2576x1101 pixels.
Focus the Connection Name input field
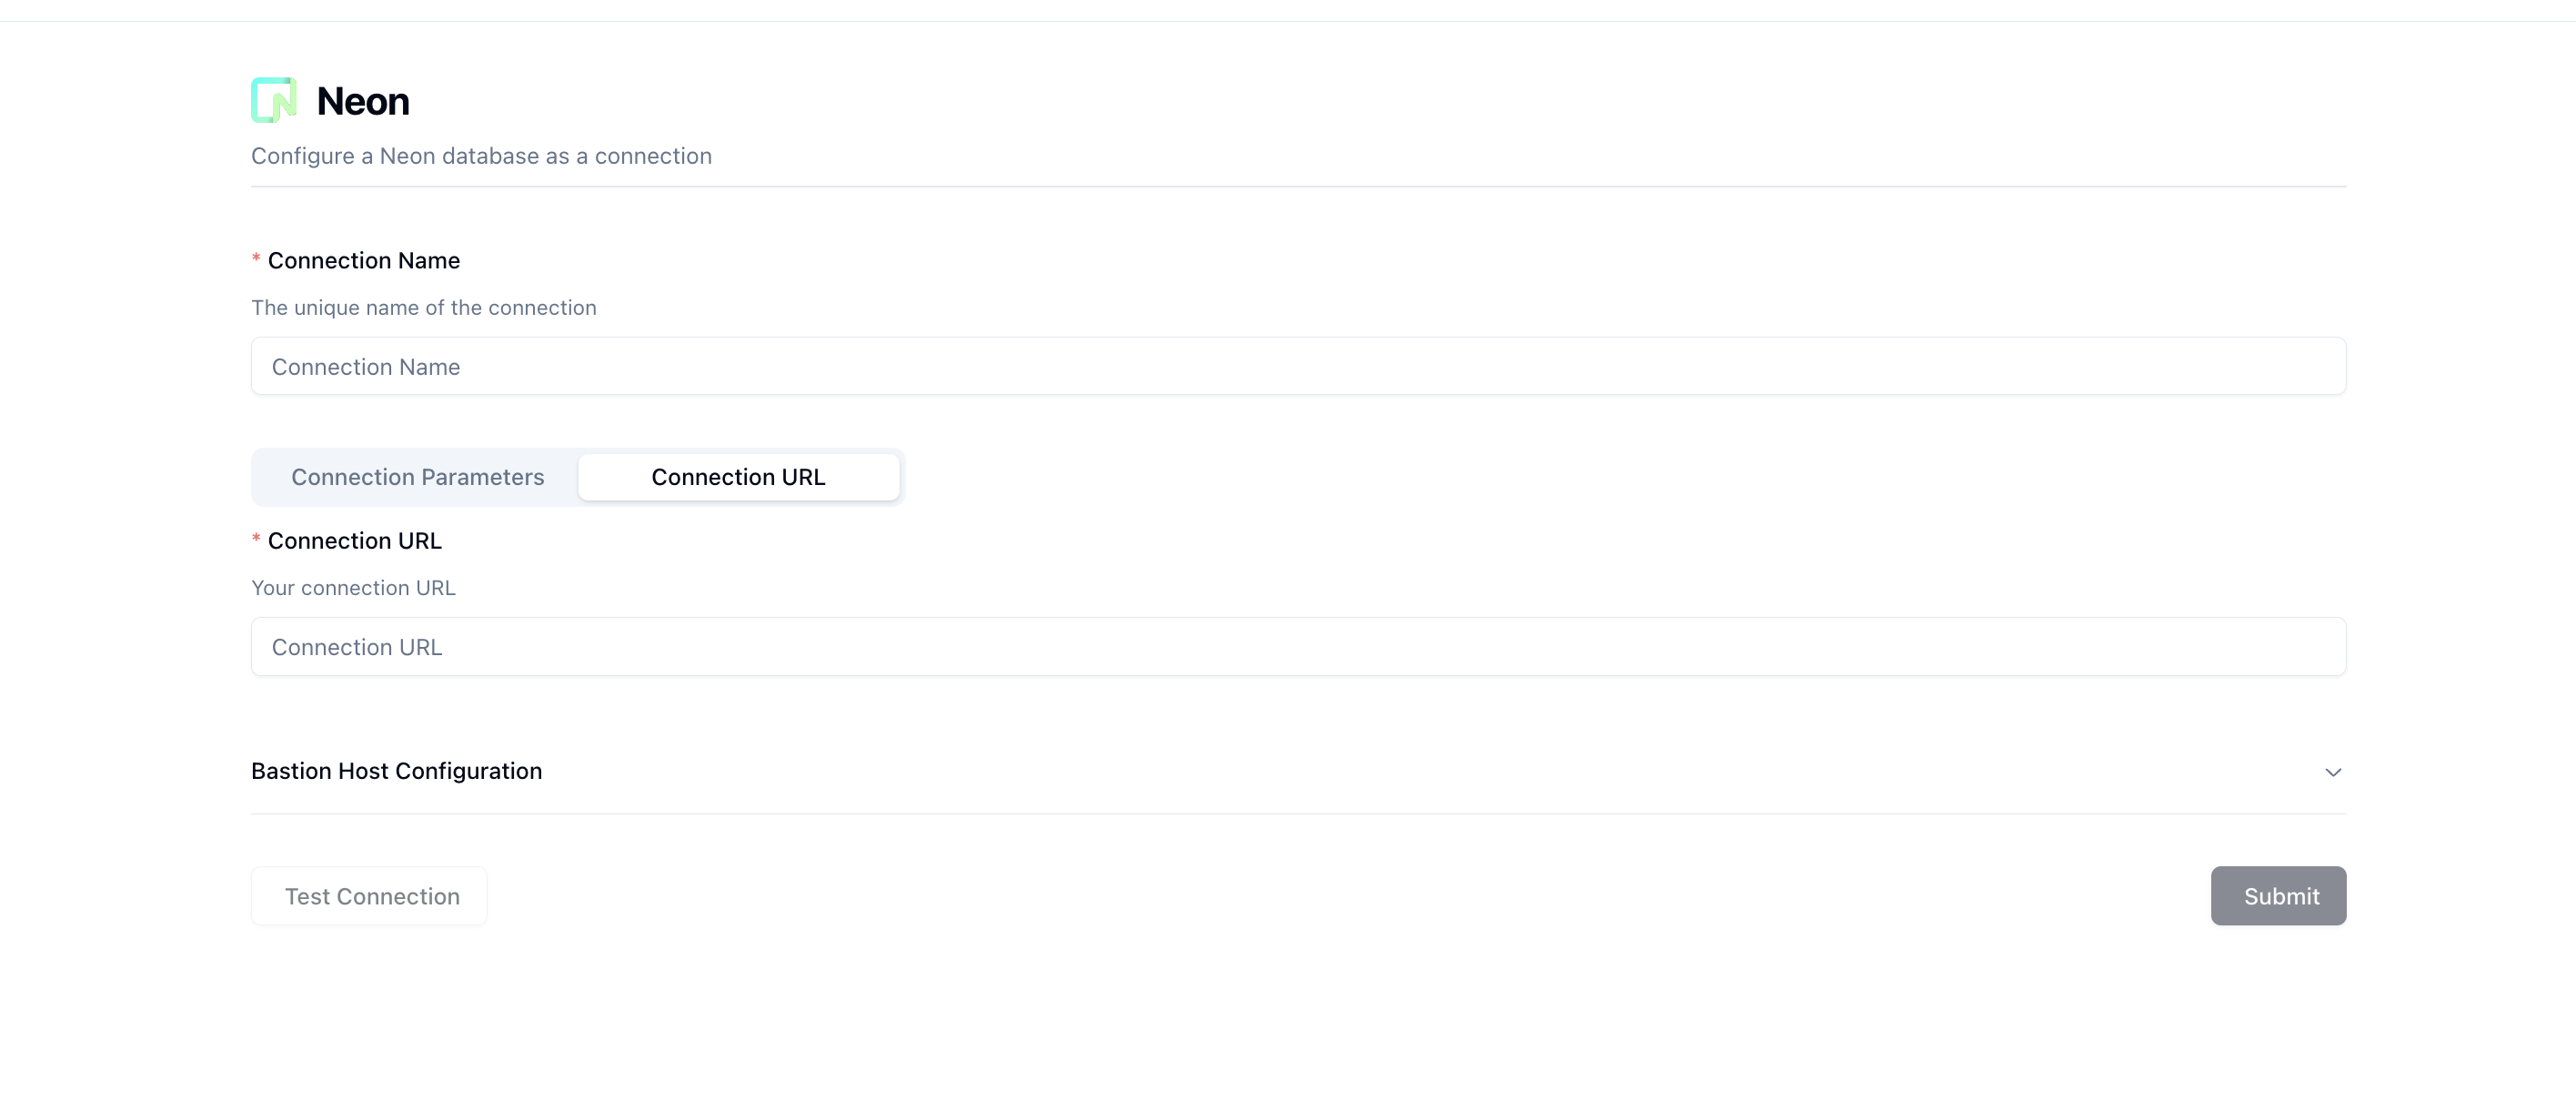click(x=1298, y=366)
